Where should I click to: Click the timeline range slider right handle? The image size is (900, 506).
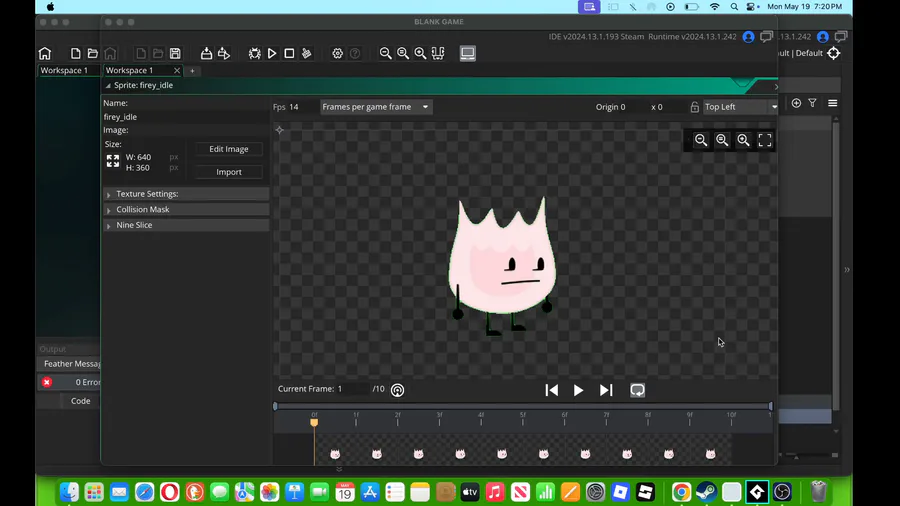(770, 406)
